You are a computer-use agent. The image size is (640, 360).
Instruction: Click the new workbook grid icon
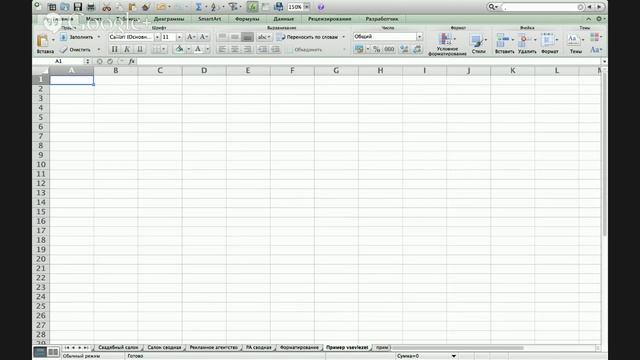click(x=52, y=7)
